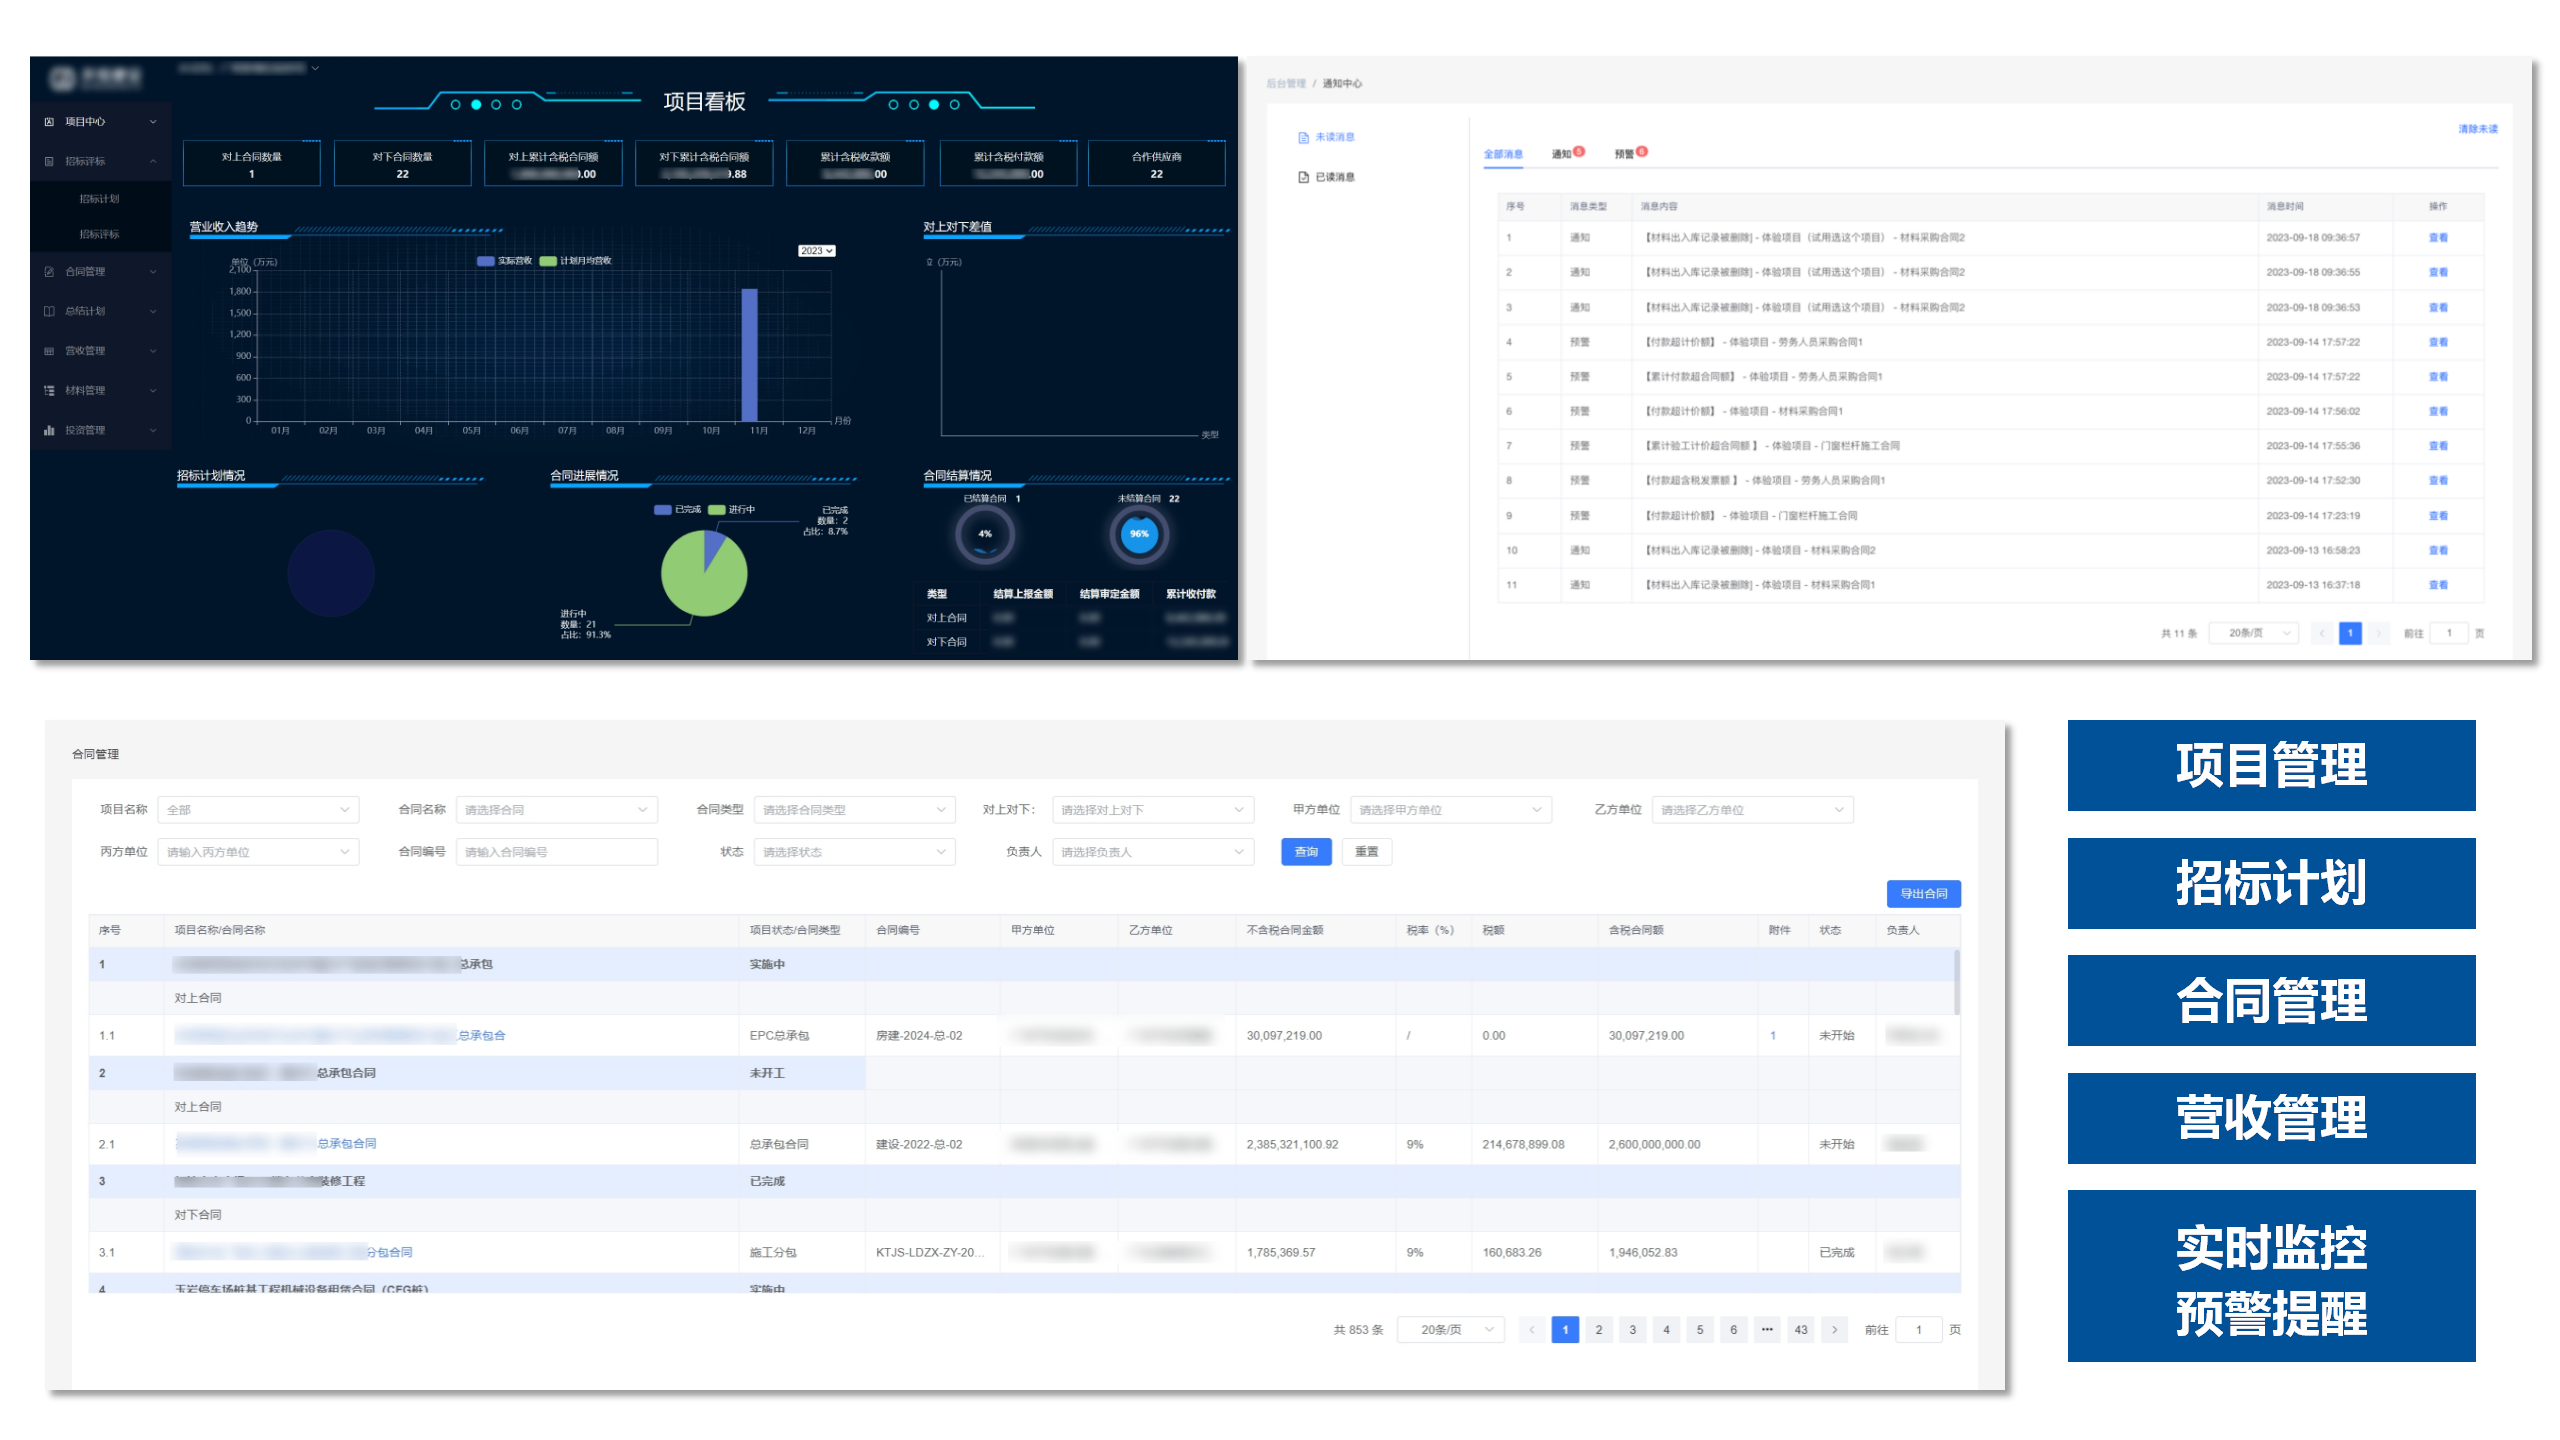2560x1440 pixels.
Task: Click the 项目中心 sidebar icon
Action: pos(49,122)
